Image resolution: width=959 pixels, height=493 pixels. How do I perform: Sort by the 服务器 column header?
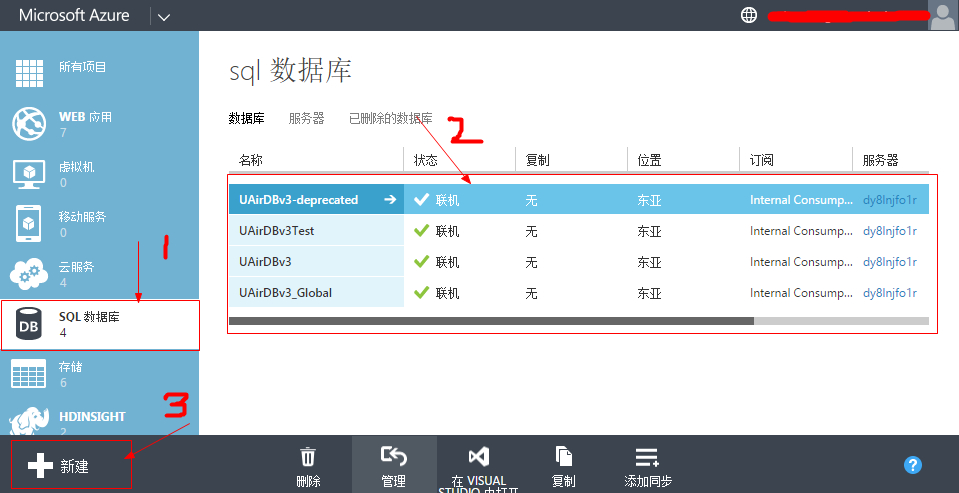(x=881, y=160)
